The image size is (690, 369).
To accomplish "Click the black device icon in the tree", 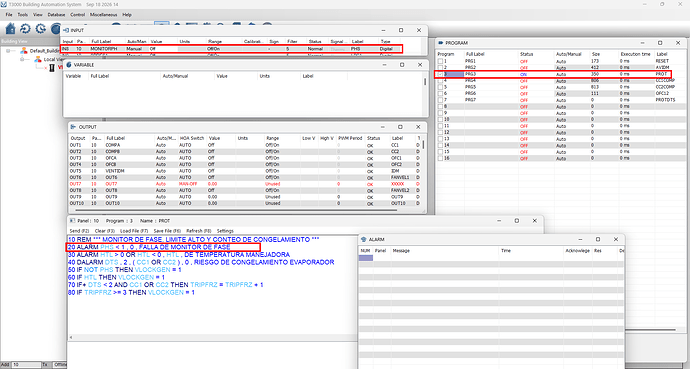I will 52,68.
